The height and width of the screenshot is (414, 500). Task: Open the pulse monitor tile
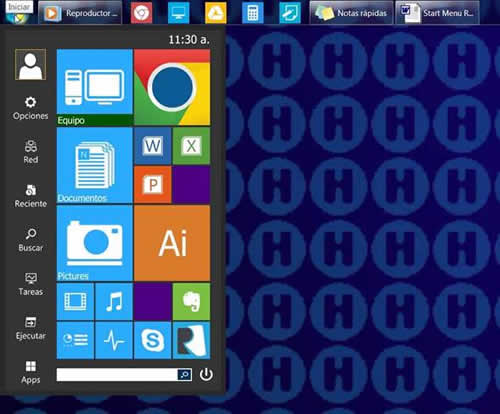point(114,340)
